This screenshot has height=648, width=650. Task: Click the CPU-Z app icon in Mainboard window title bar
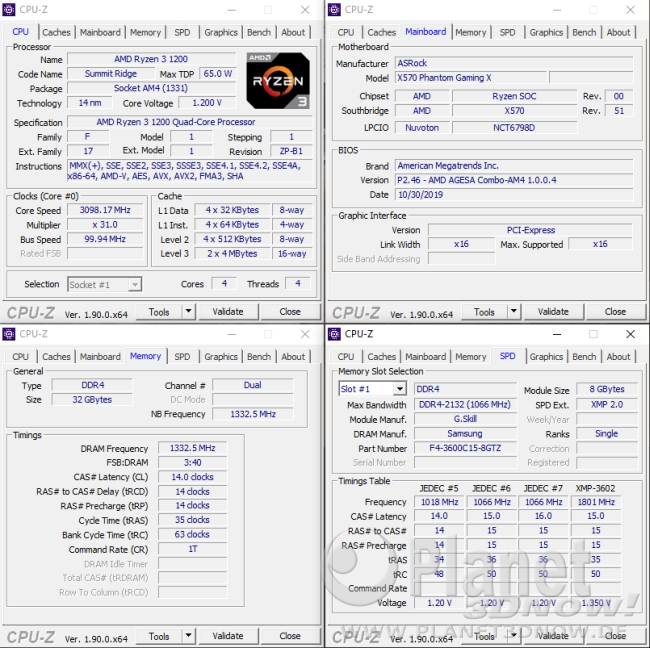(334, 10)
